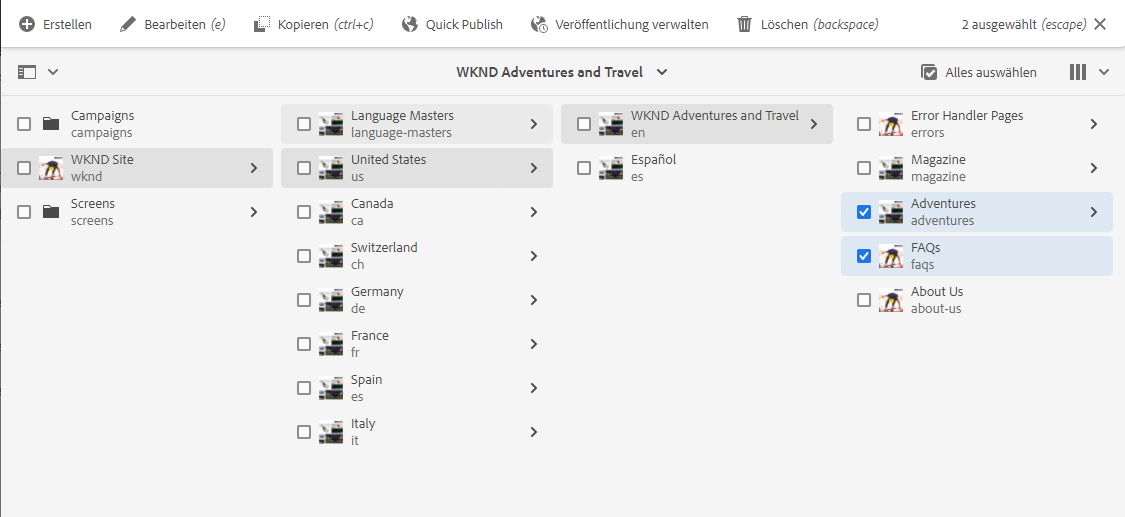Open the view mode dropdown arrow

pos(1104,72)
